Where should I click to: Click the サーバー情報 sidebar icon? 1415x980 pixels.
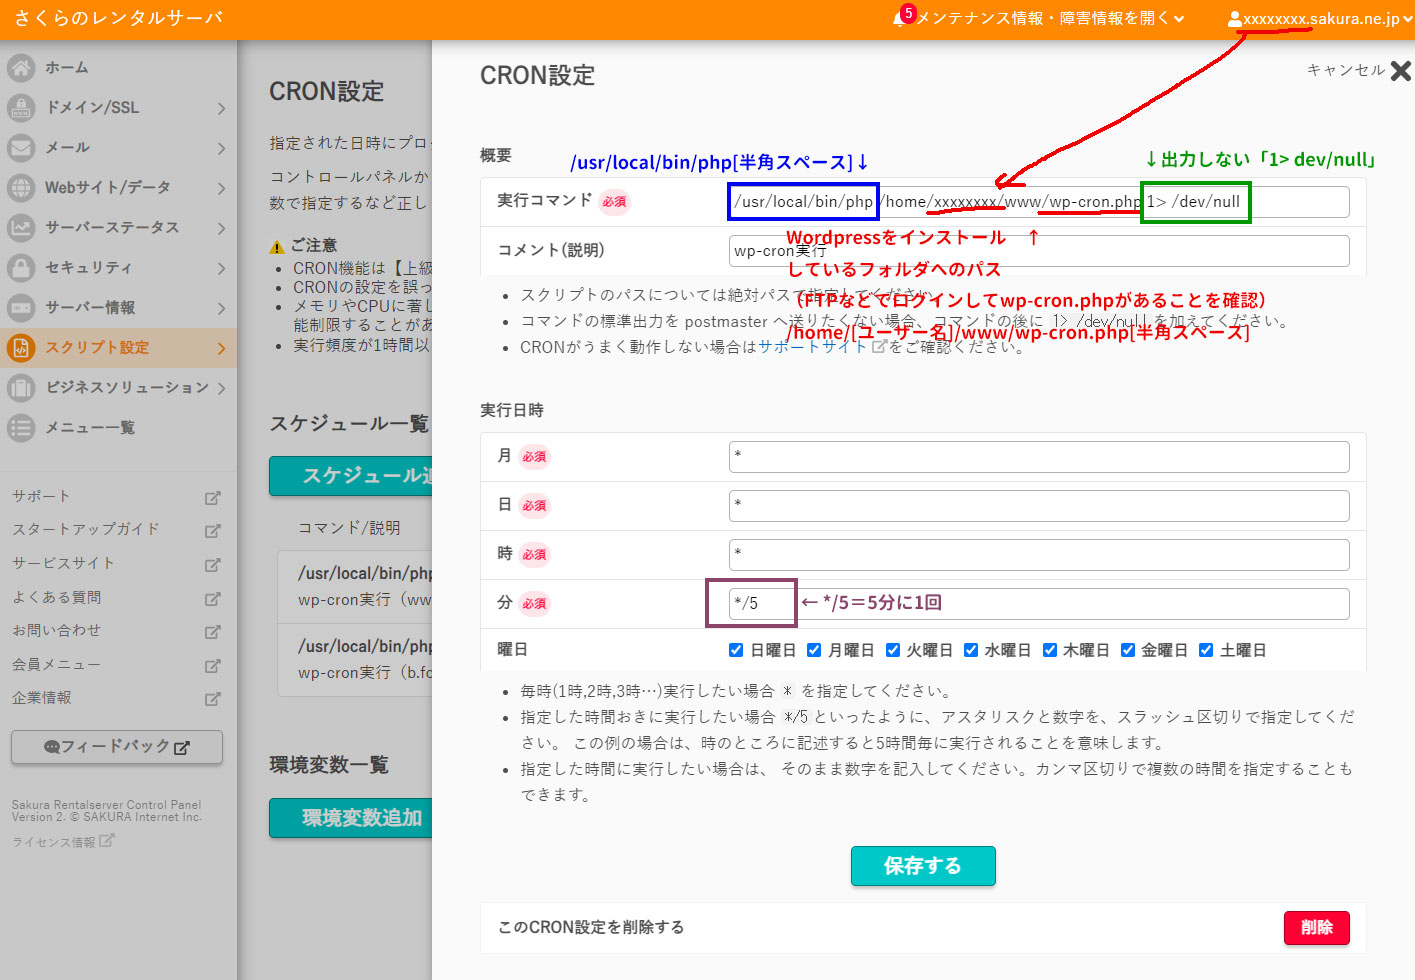pos(23,307)
